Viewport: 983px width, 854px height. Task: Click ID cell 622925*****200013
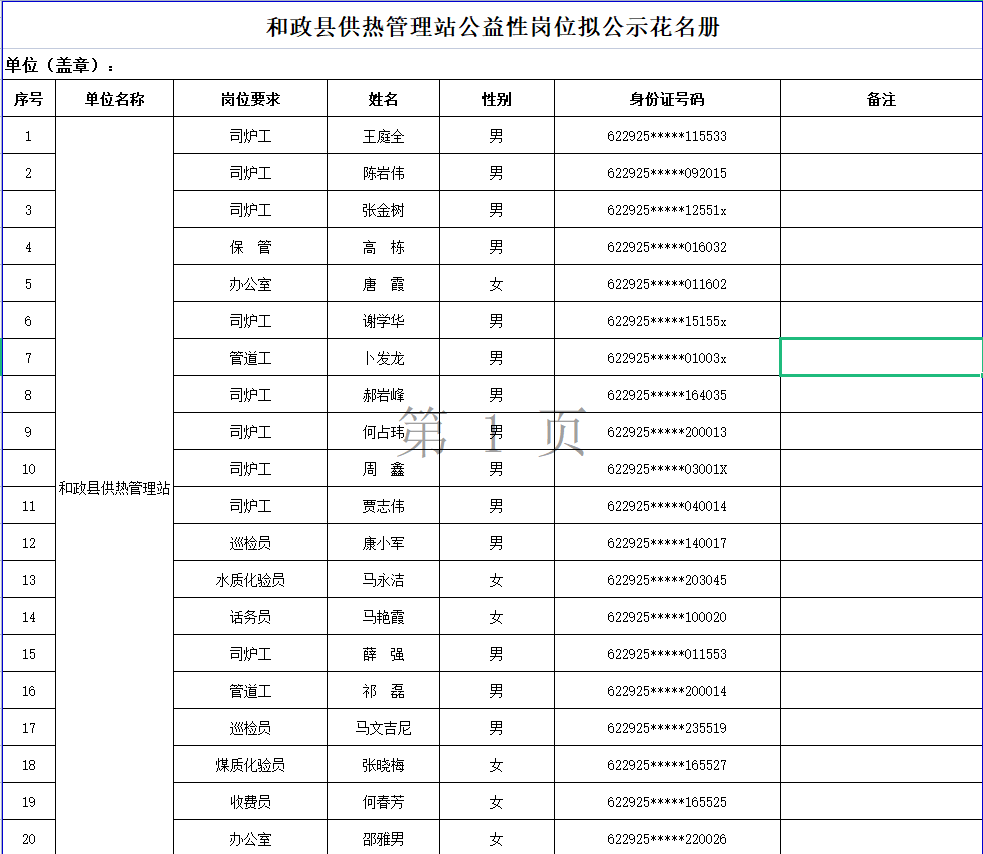click(667, 431)
